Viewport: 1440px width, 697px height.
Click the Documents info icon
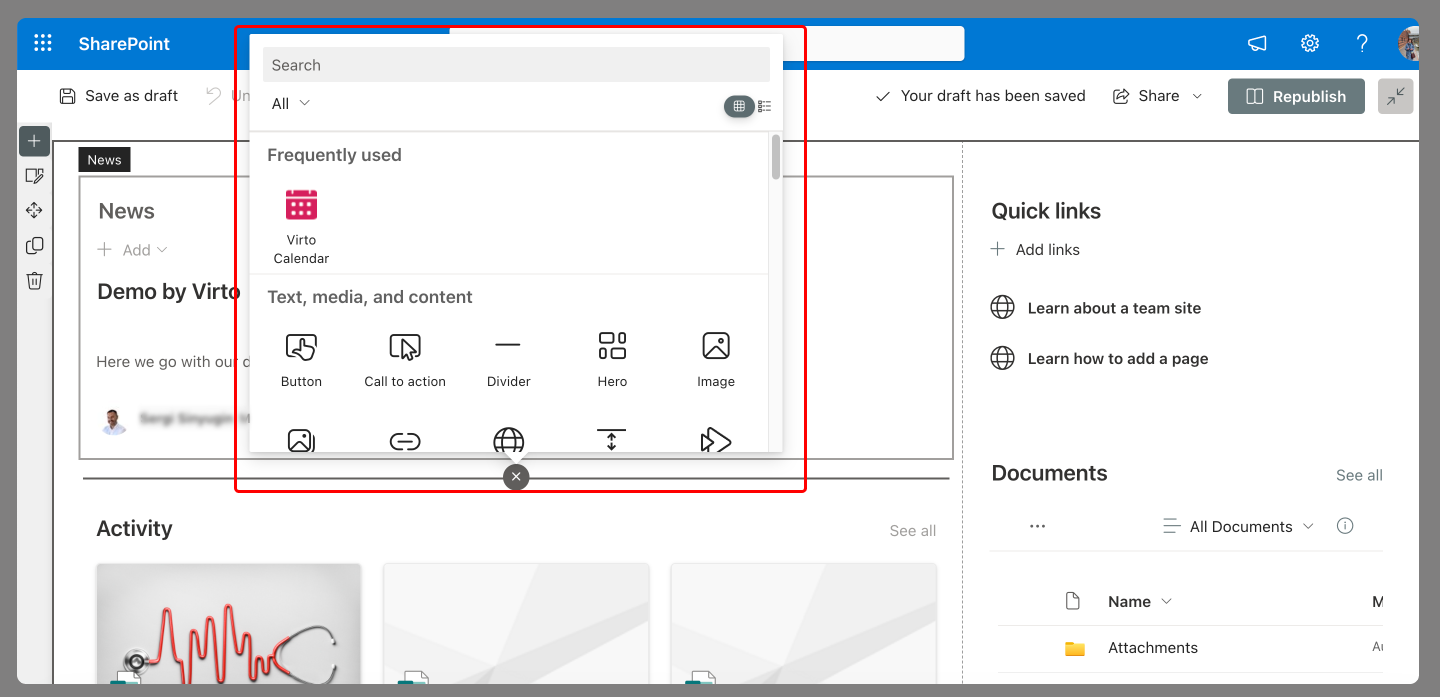point(1345,526)
